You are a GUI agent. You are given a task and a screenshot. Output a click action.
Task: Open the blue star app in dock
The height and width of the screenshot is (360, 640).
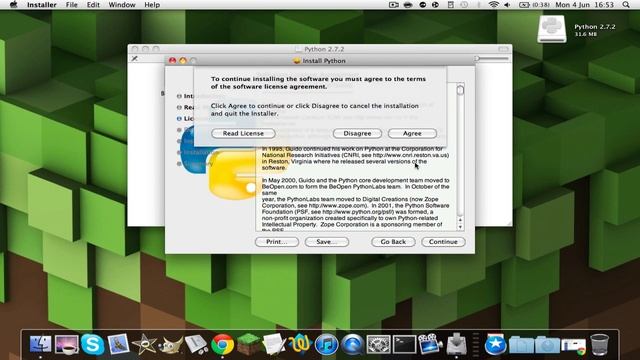[495, 344]
